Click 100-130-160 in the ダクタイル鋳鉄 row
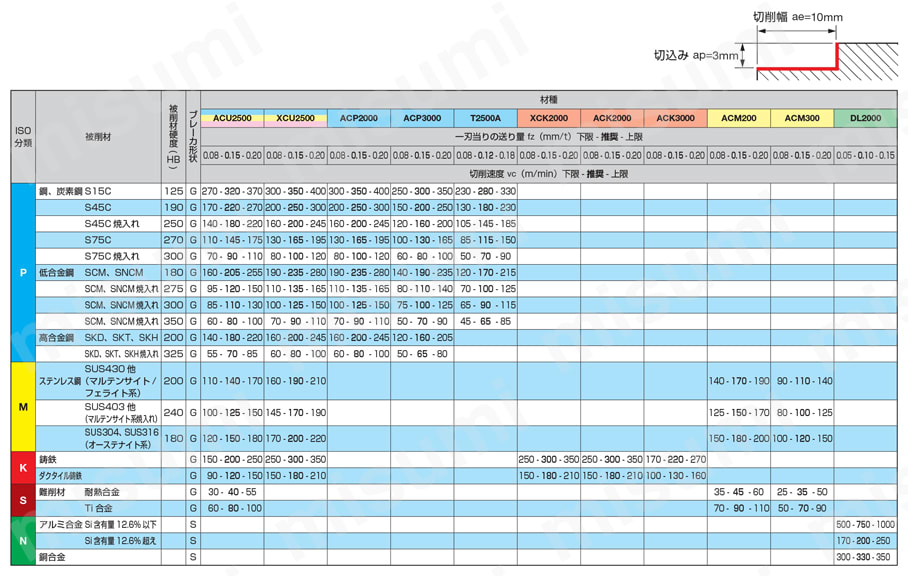908x576 pixels. pyautogui.click(x=675, y=476)
